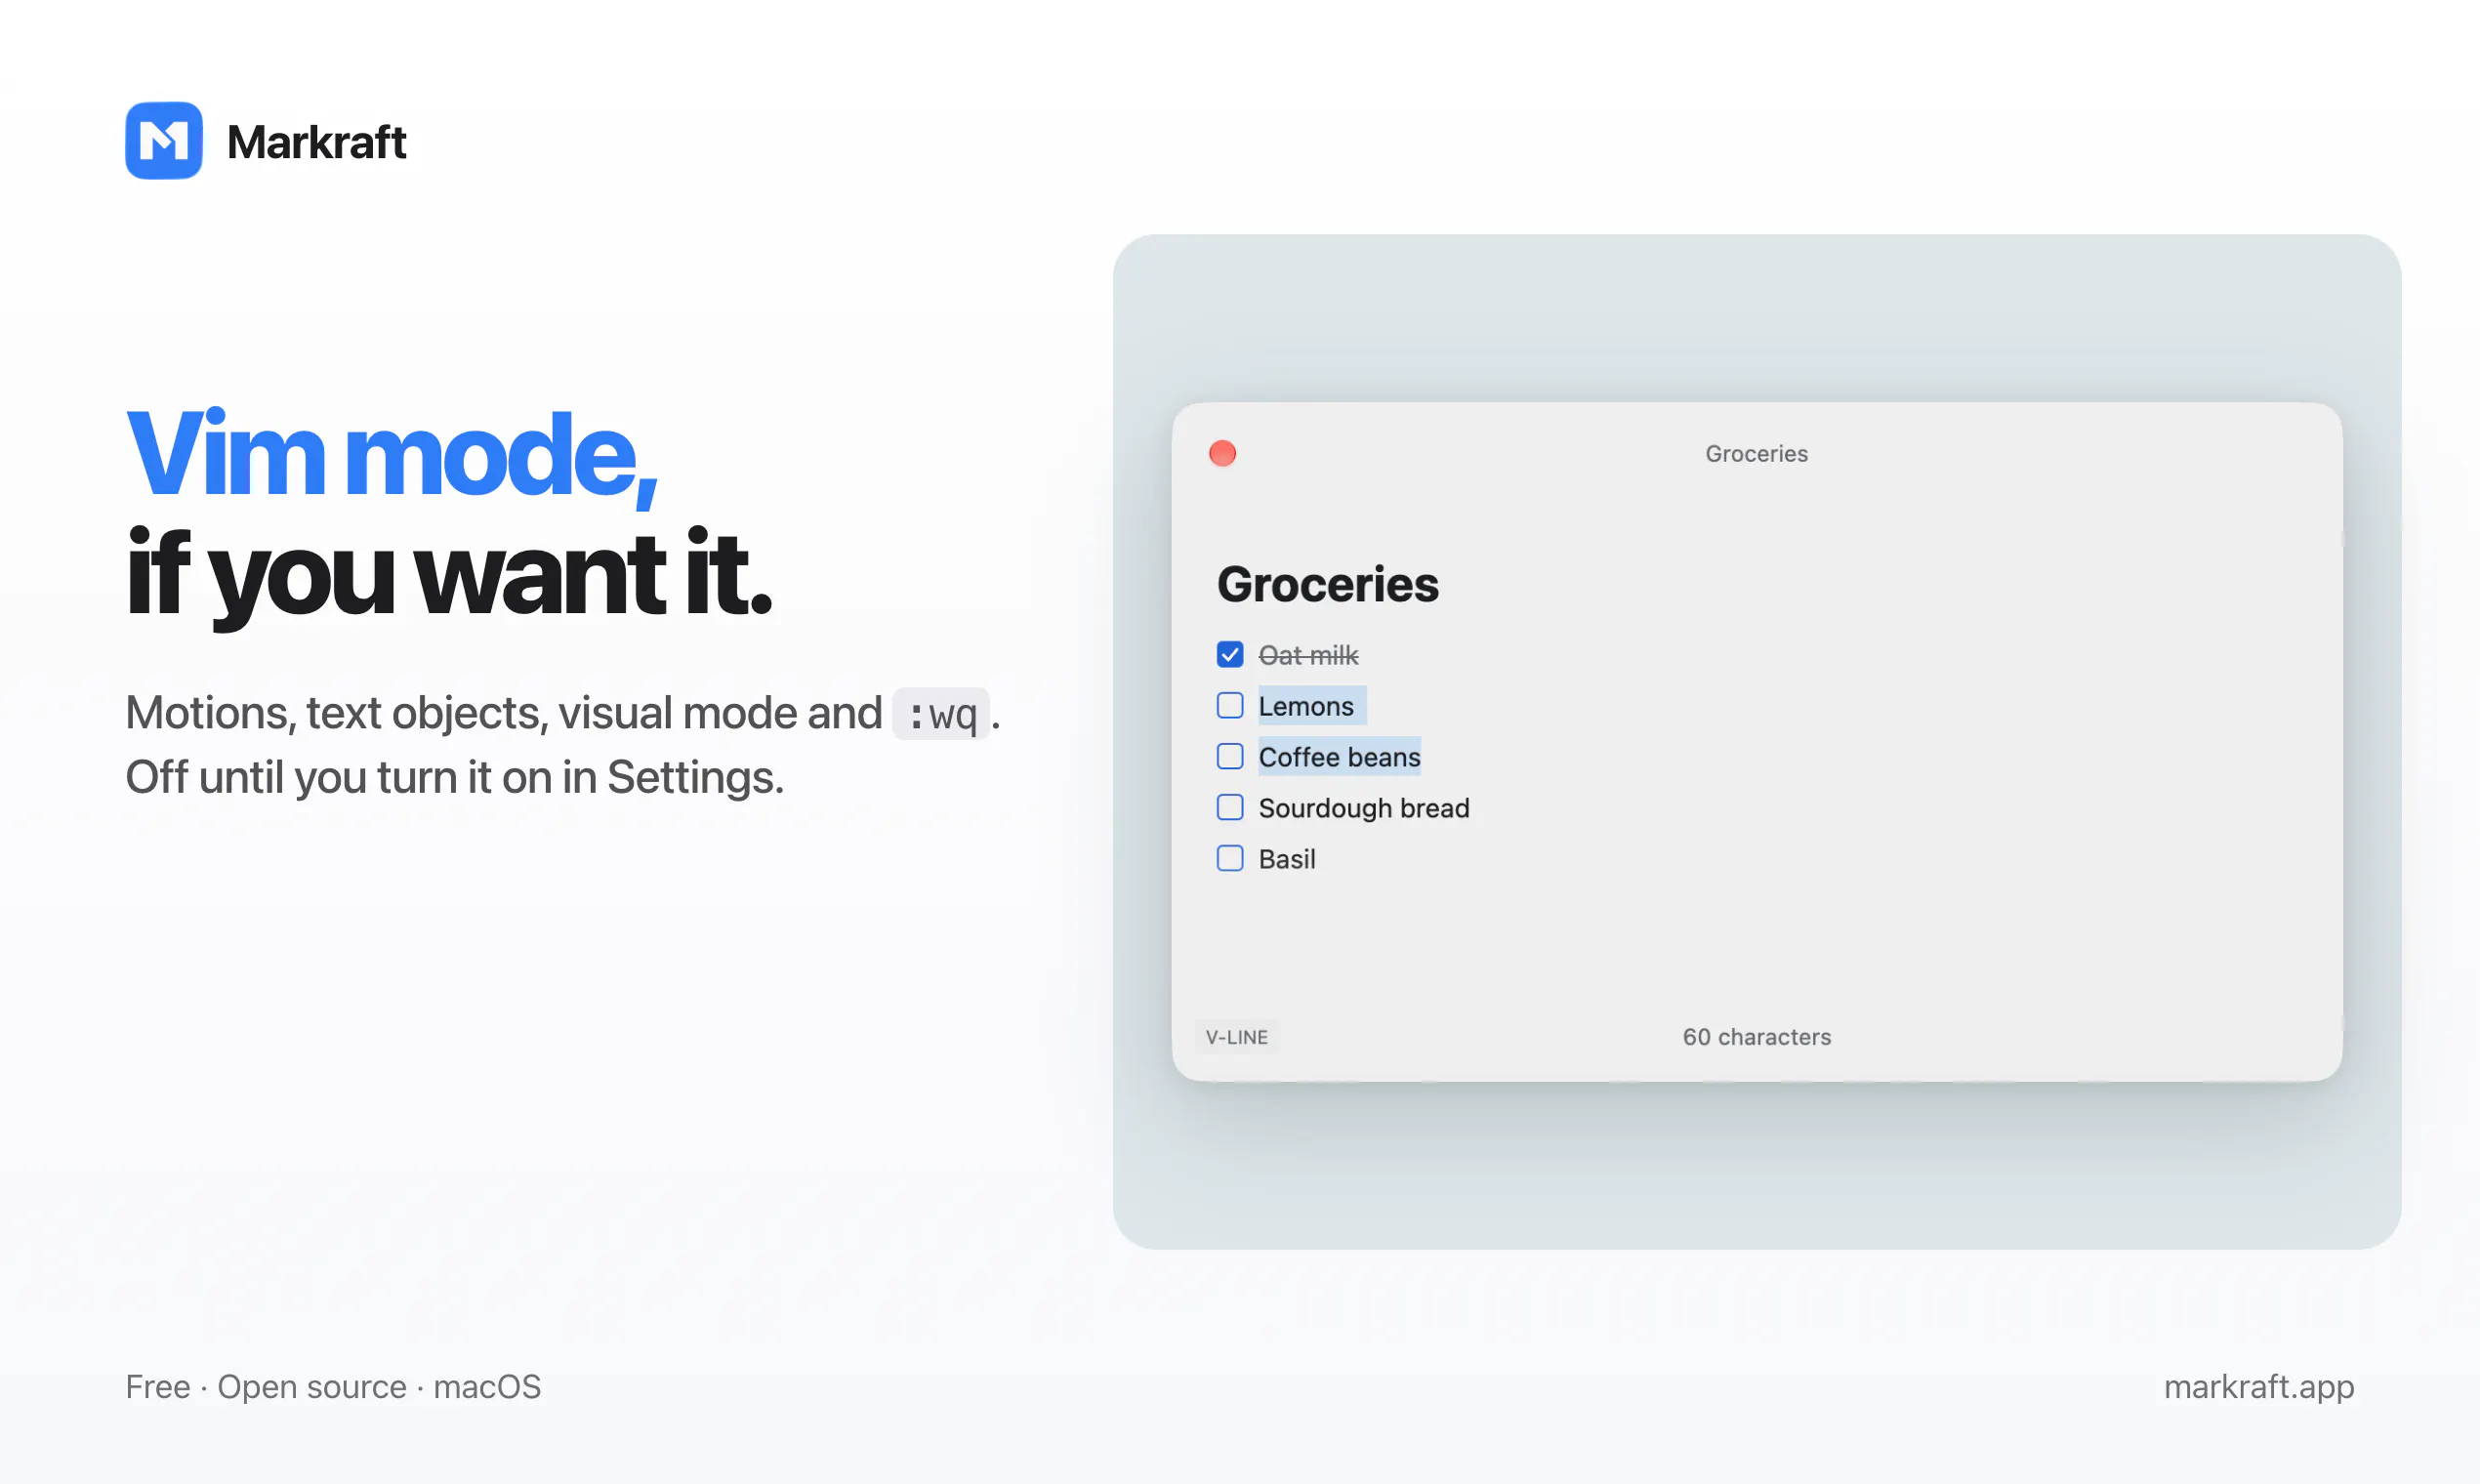
Task: Click the Markraft logo icon
Action: pos(164,141)
